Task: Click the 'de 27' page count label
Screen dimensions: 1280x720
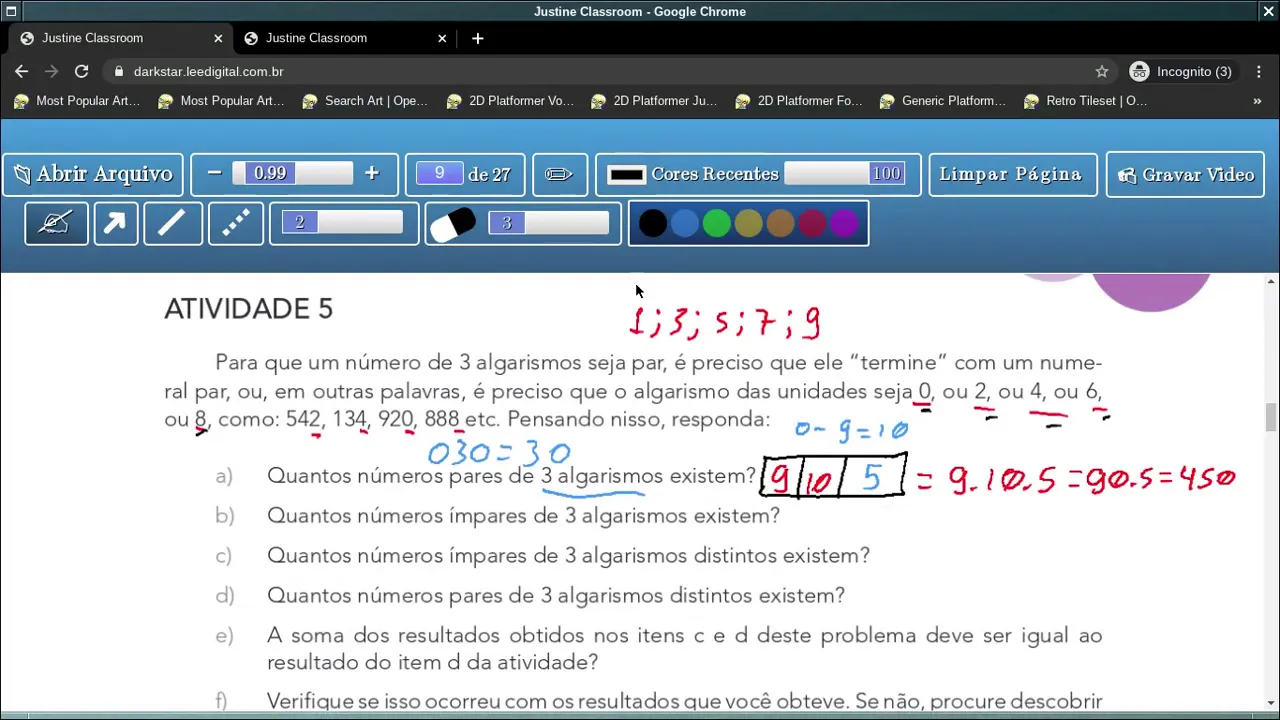Action: pyautogui.click(x=489, y=175)
